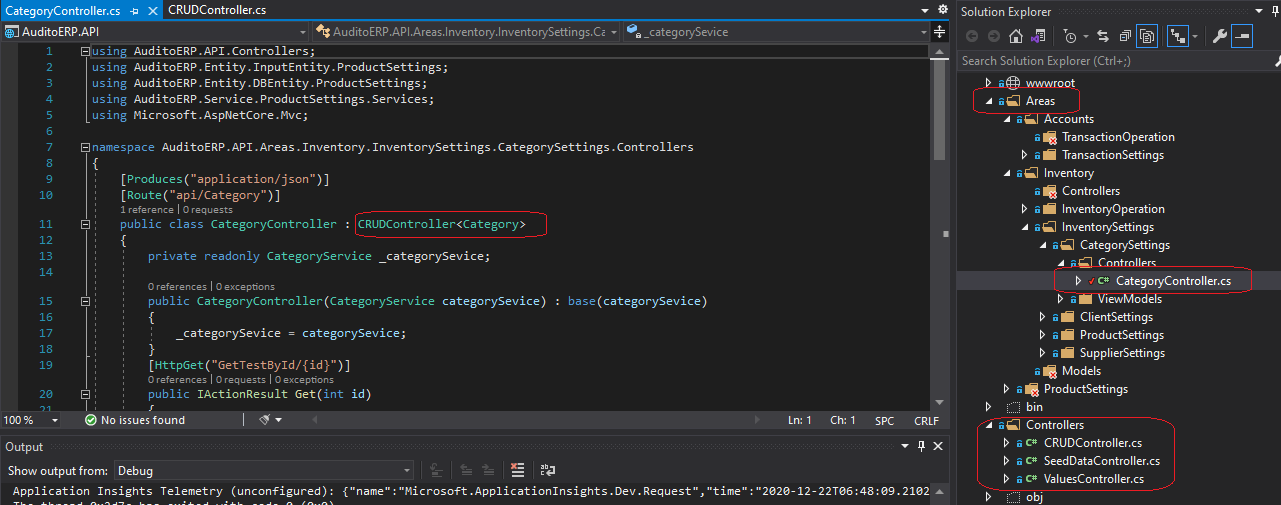
Task: Open Properties via the wrench icon
Action: pyautogui.click(x=1219, y=37)
